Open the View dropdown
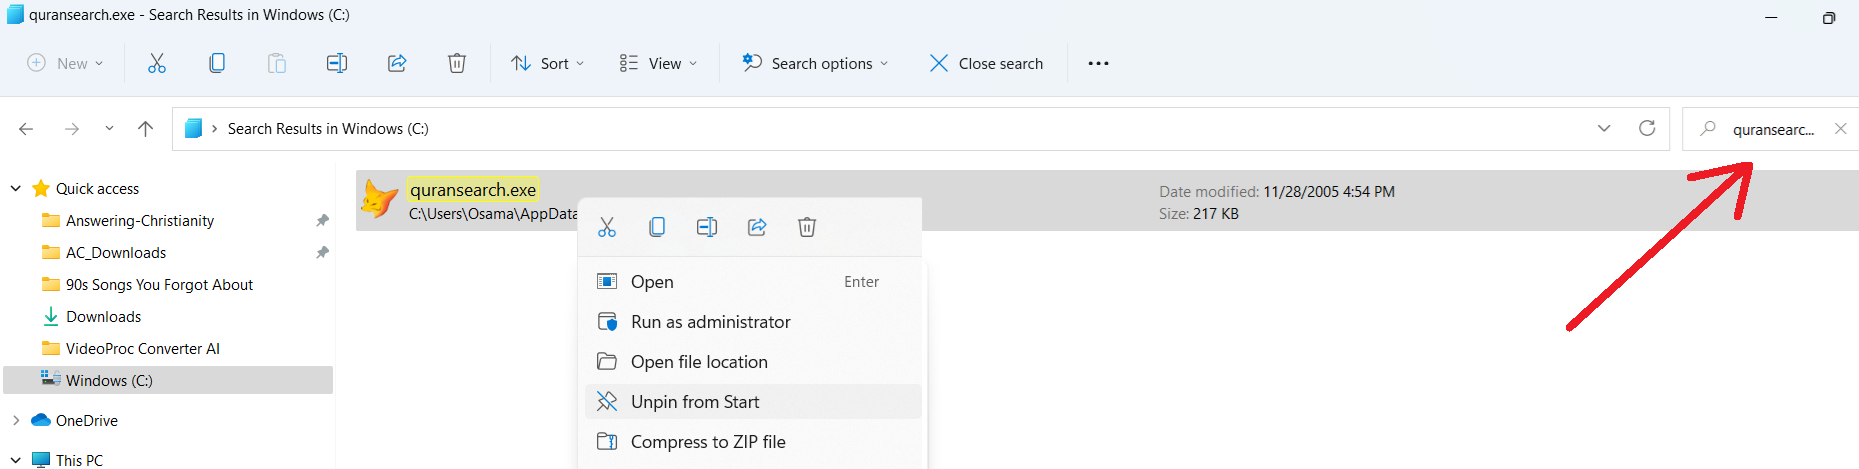Image resolution: width=1859 pixels, height=469 pixels. (x=658, y=63)
